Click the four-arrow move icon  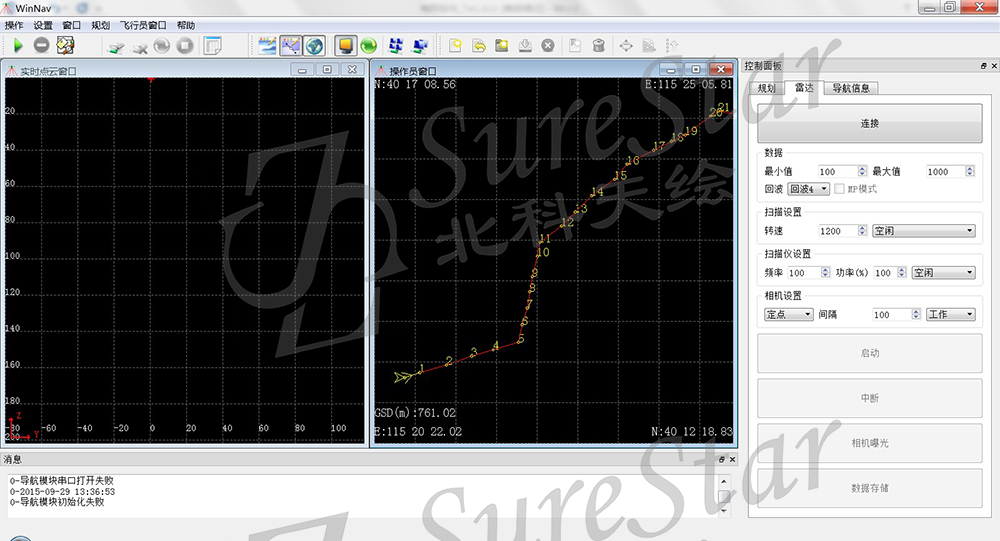coord(626,46)
